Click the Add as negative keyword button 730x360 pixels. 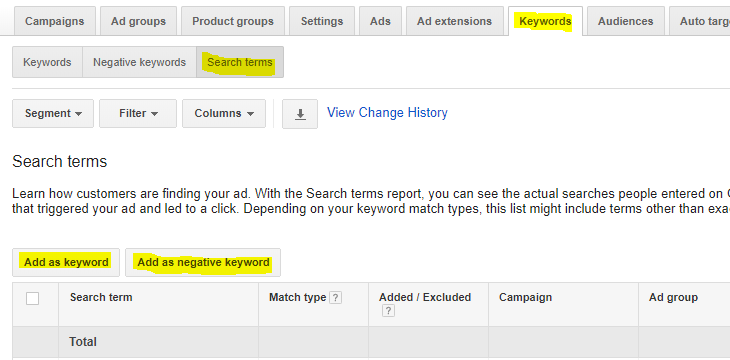203,262
